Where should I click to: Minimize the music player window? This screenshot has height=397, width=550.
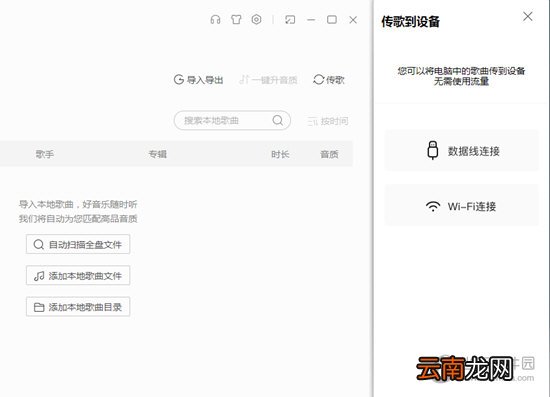[311, 20]
